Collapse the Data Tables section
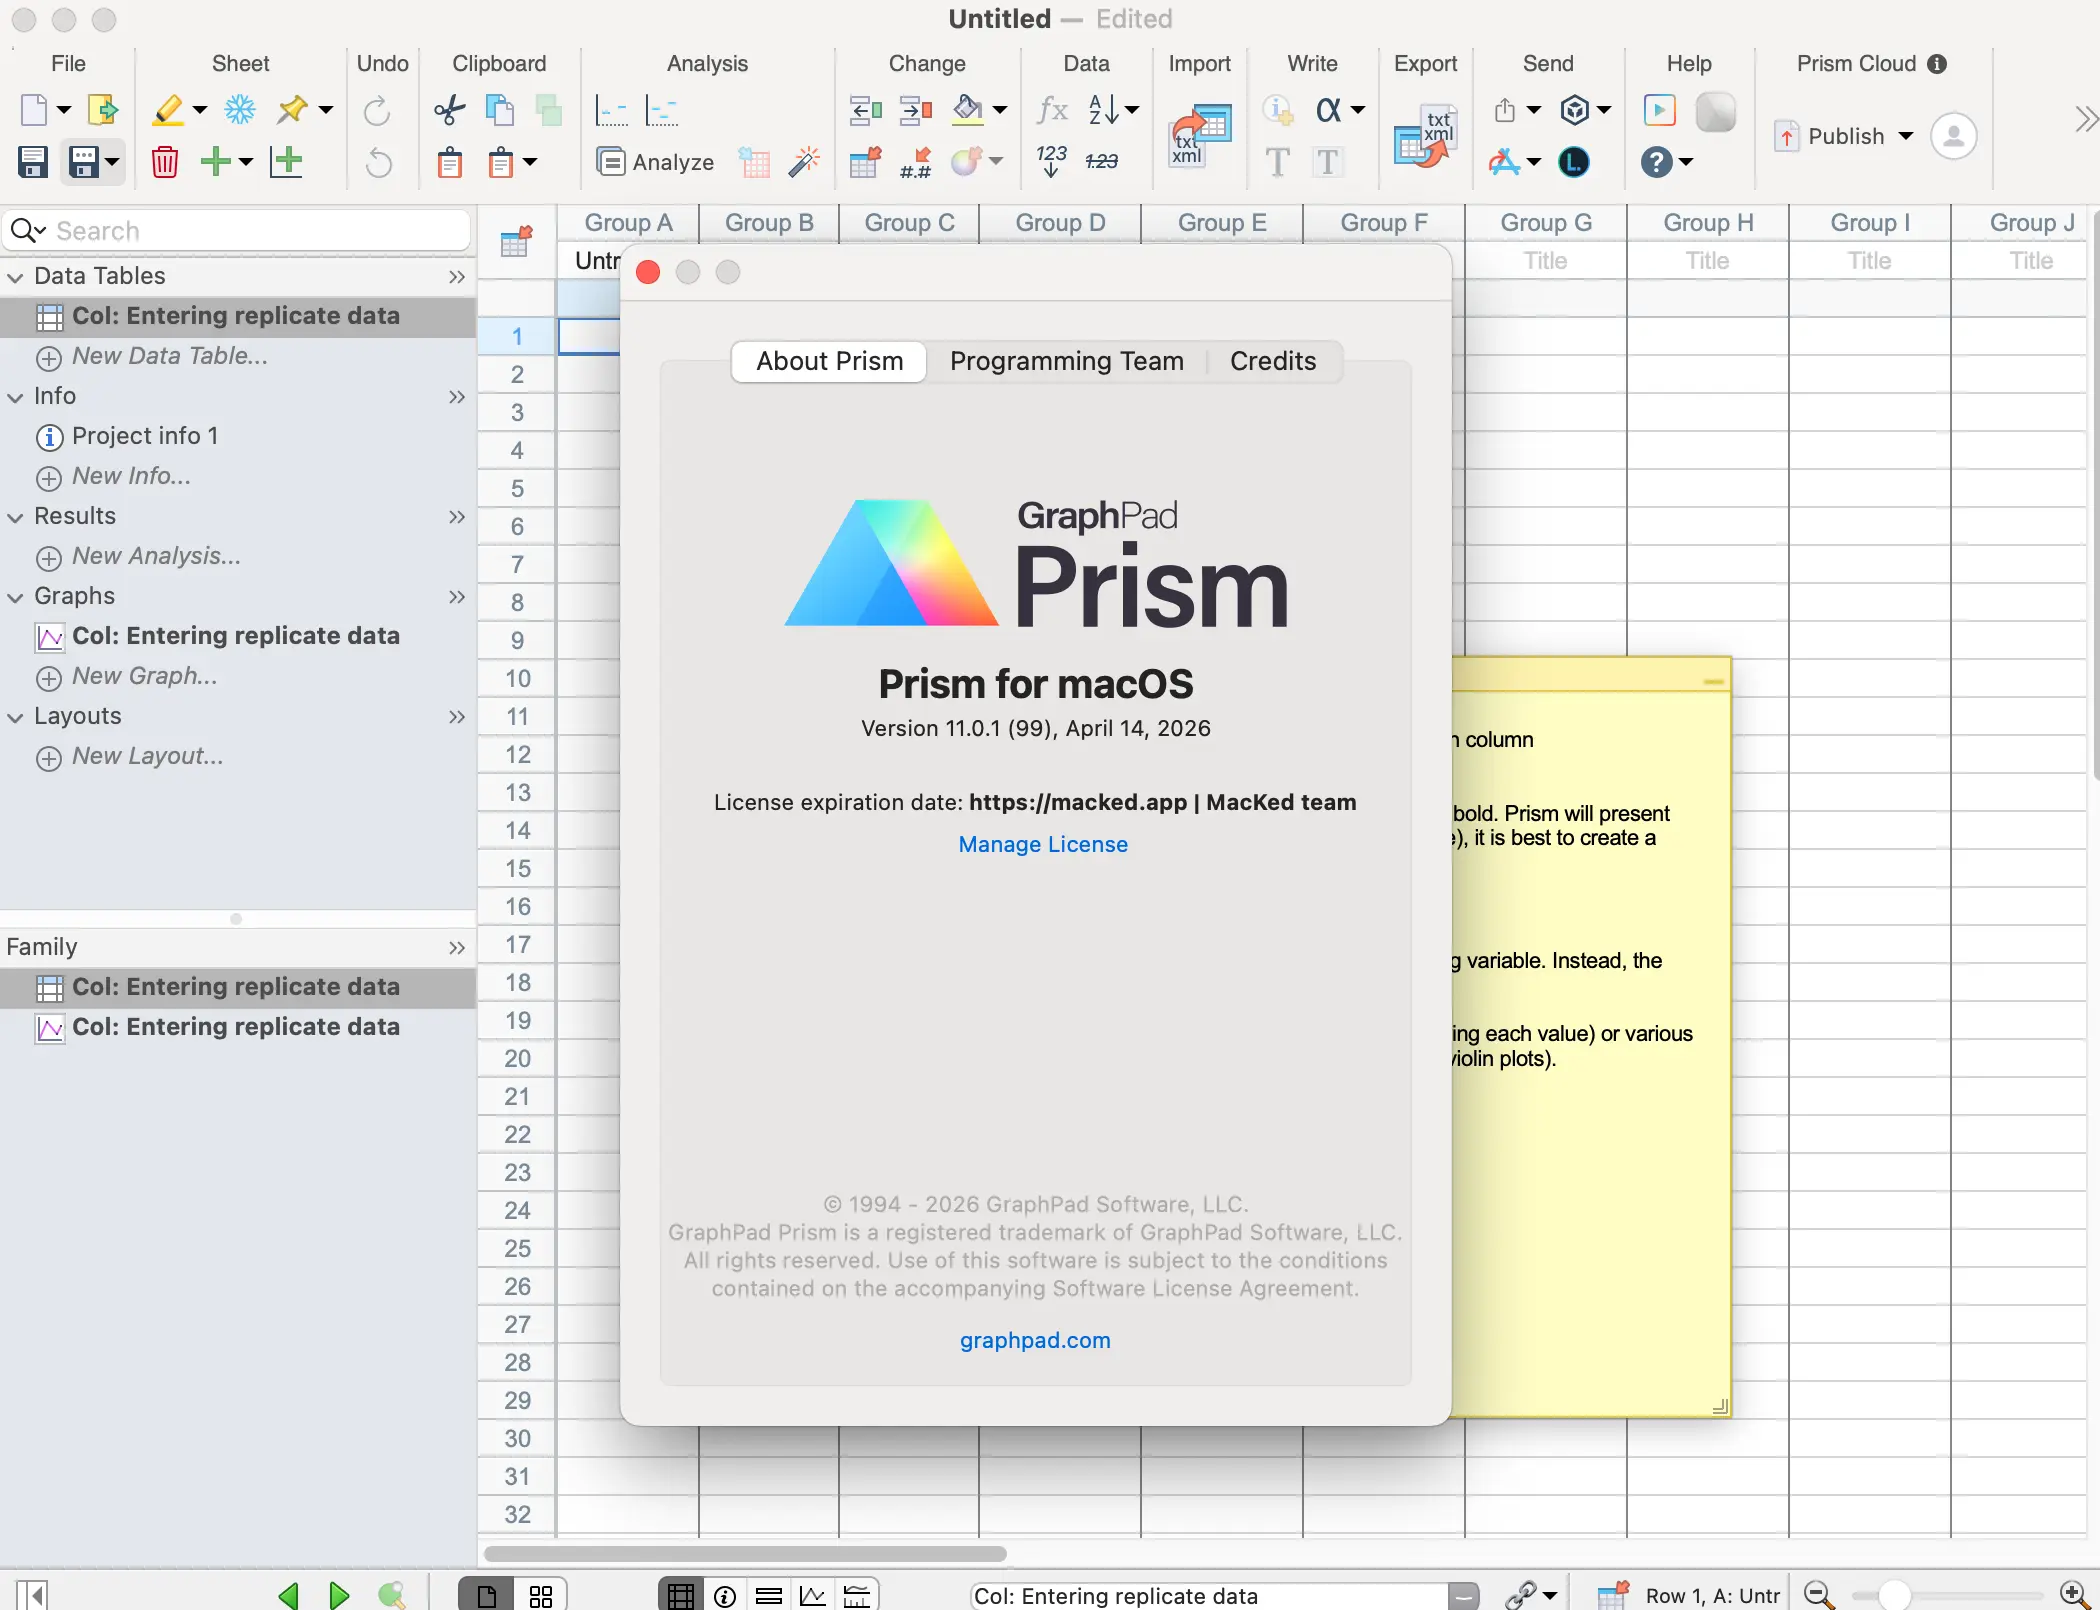Screen dimensions: 2100x1610 15,277
